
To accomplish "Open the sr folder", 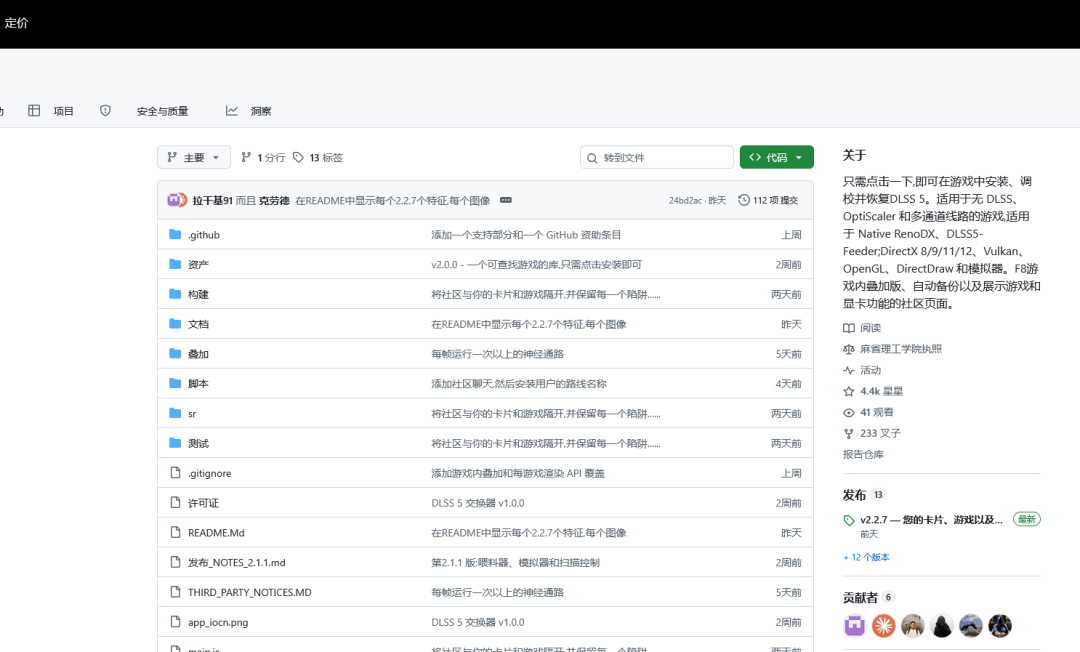I will coord(192,414).
